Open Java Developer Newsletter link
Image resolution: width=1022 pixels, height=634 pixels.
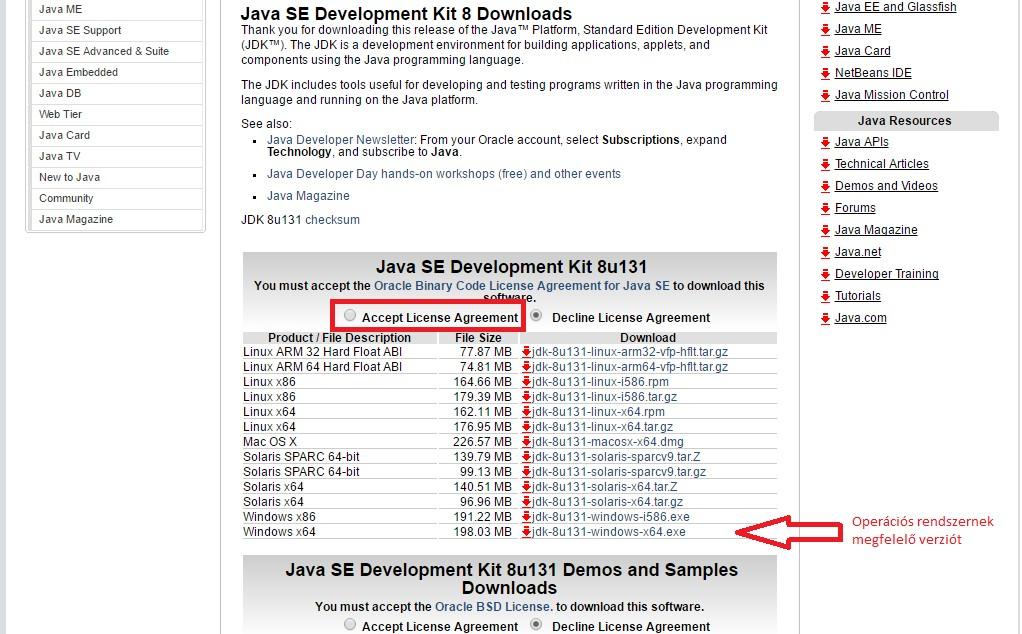(340, 139)
